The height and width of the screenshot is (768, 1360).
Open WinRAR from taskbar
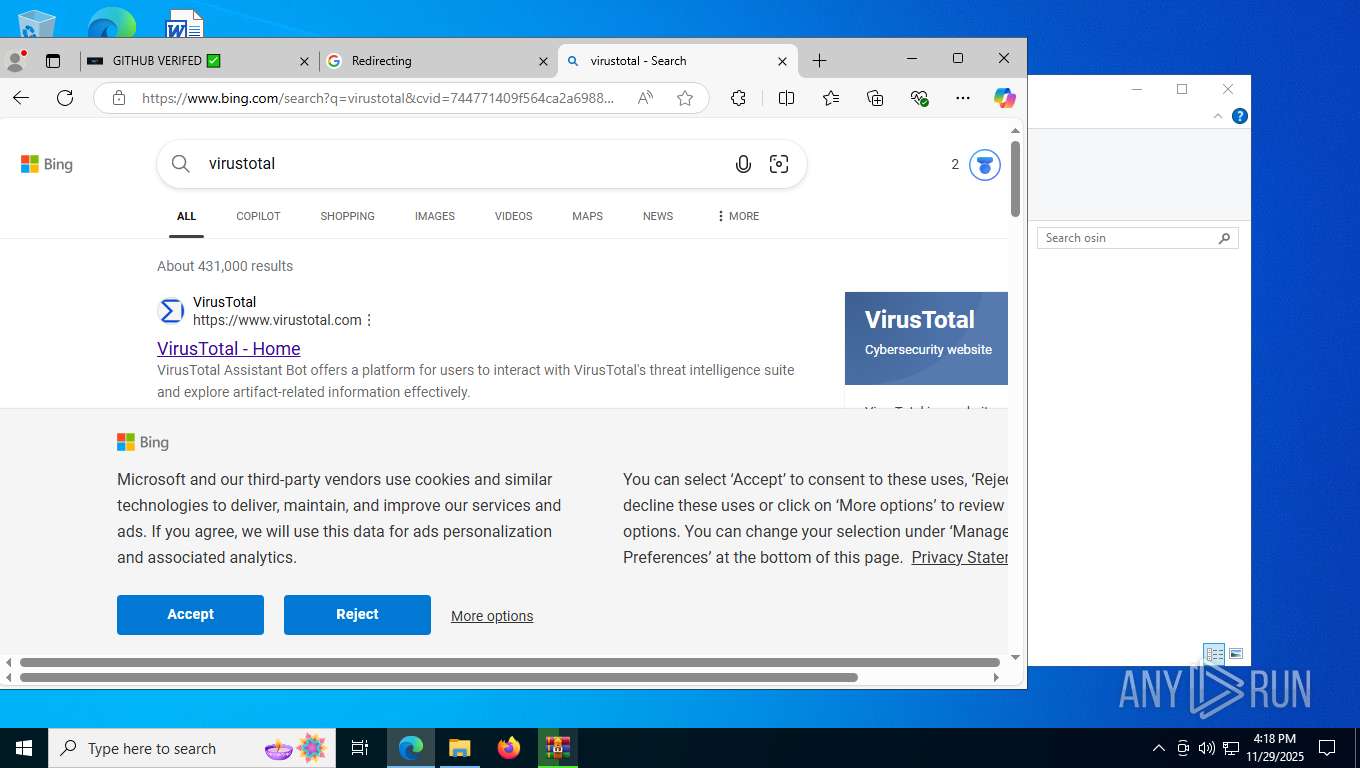pyautogui.click(x=558, y=748)
